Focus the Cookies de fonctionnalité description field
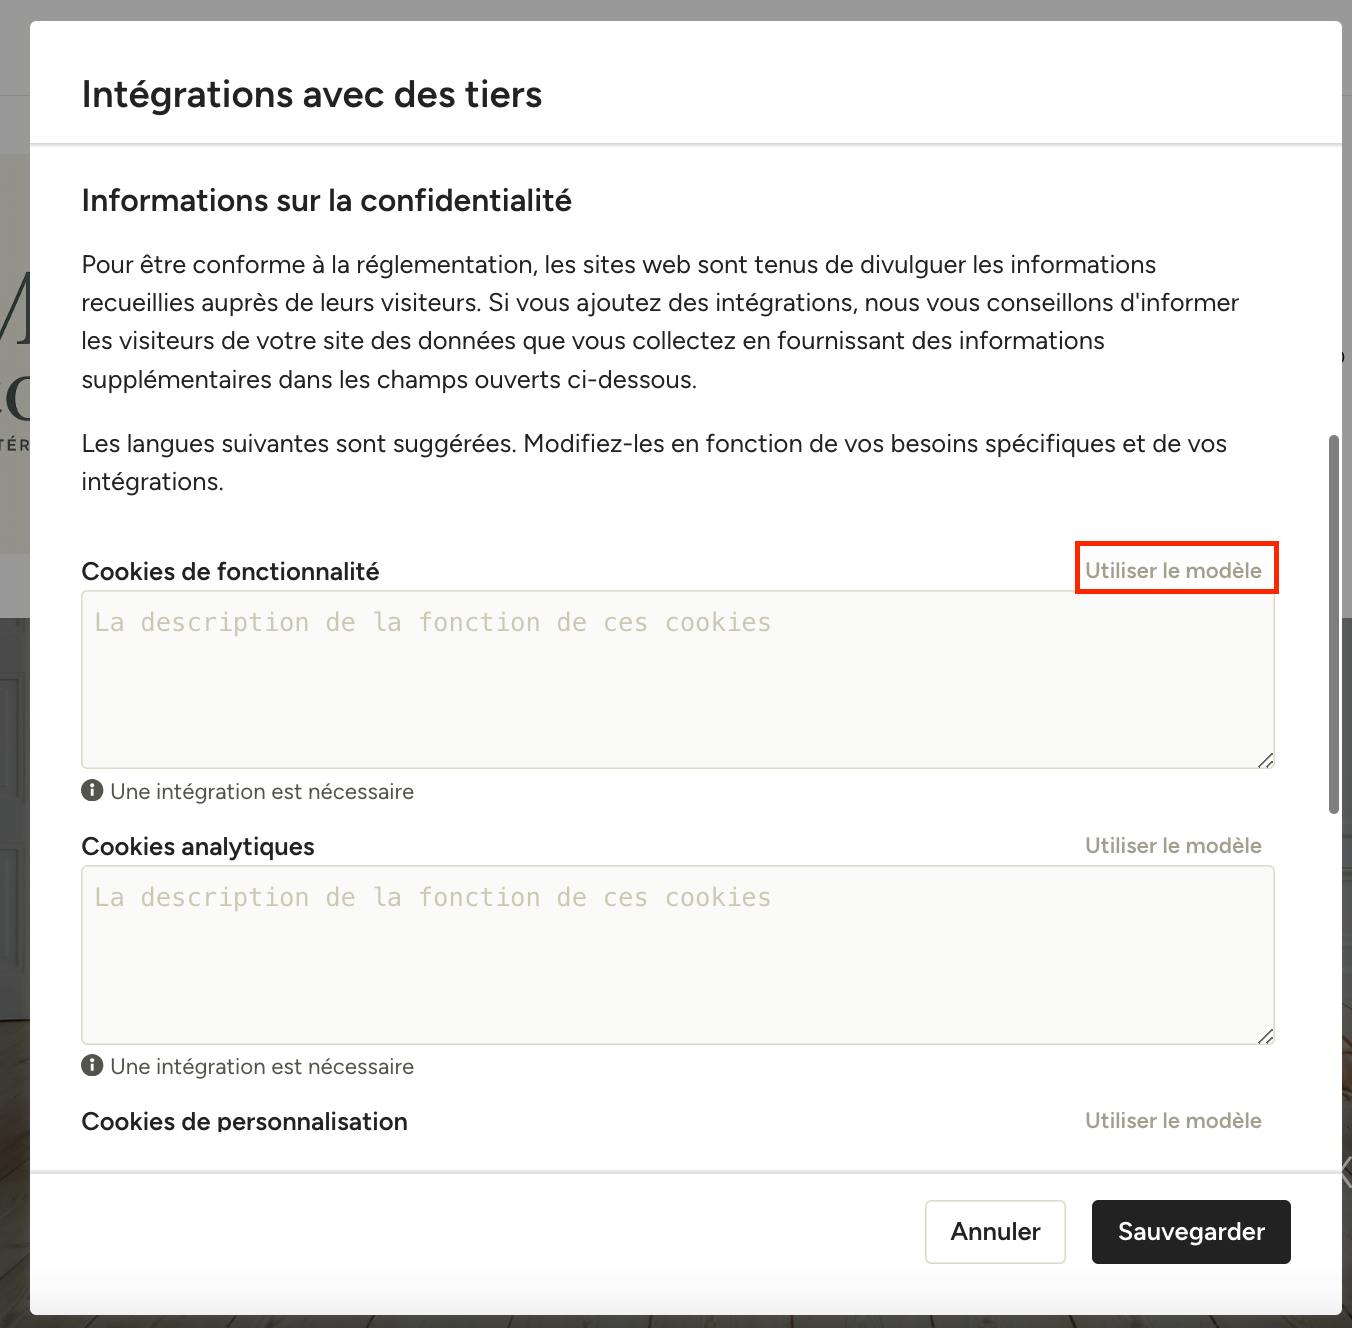The width and height of the screenshot is (1352, 1328). point(678,679)
